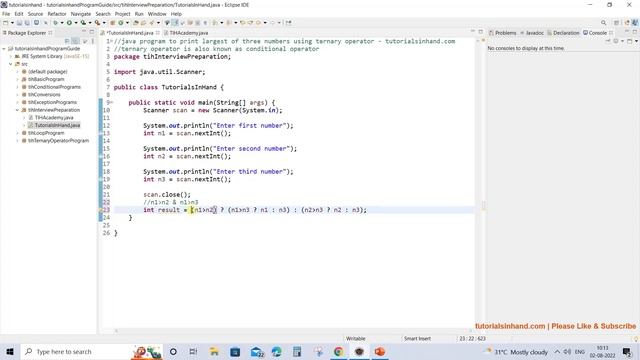Collapse tutorialsinhandProgramGuide project node

tap(4, 49)
